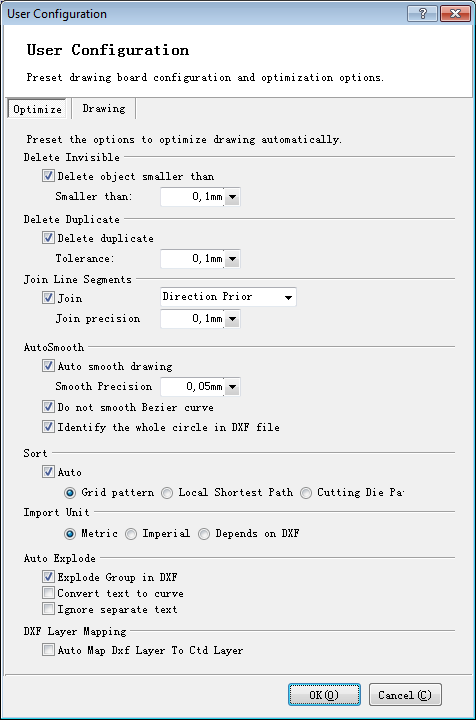Uncheck Delete object smaller than
This screenshot has height=720, width=476.
pyautogui.click(x=48, y=176)
